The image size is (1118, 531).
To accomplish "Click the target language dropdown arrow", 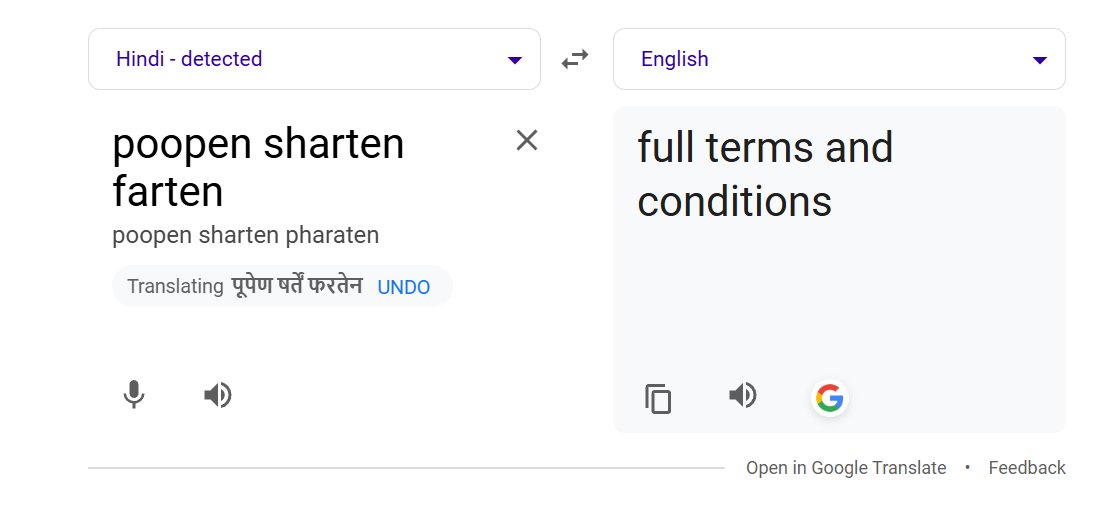I will click(1040, 60).
